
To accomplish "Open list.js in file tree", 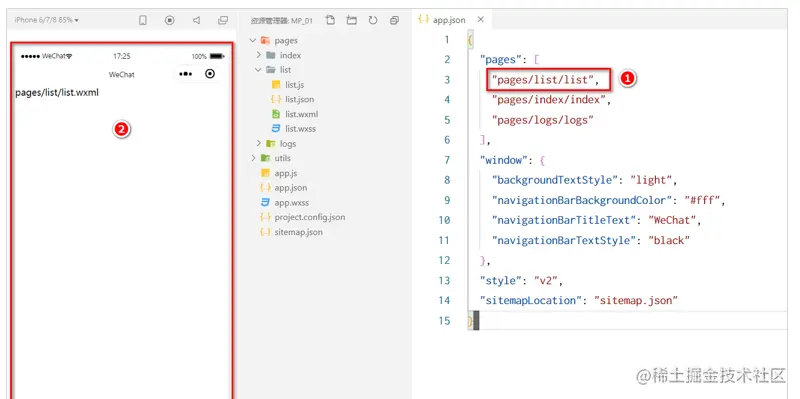I will pyautogui.click(x=294, y=85).
